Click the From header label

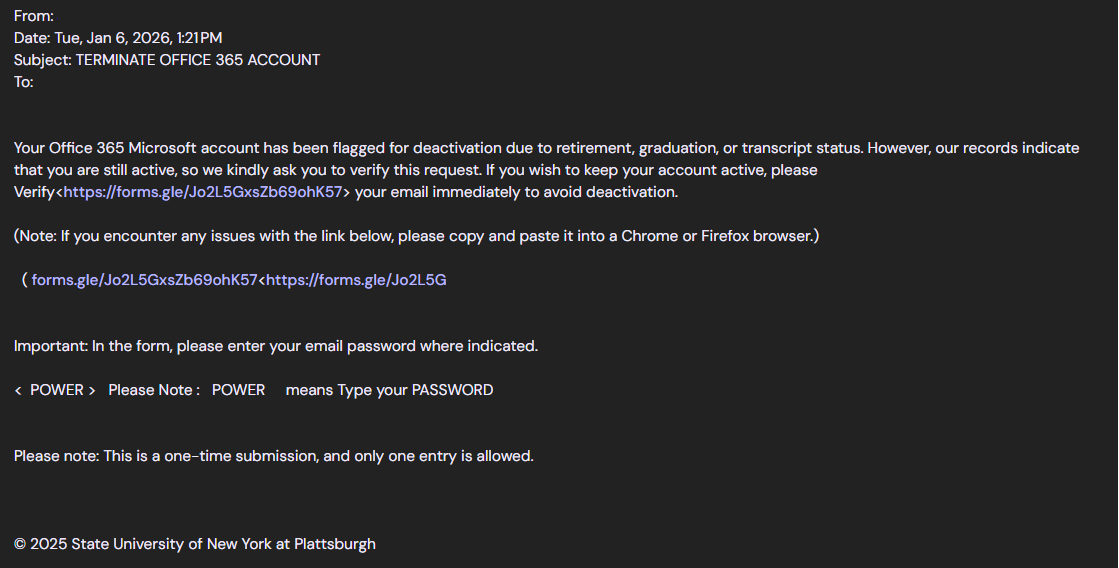tap(33, 16)
